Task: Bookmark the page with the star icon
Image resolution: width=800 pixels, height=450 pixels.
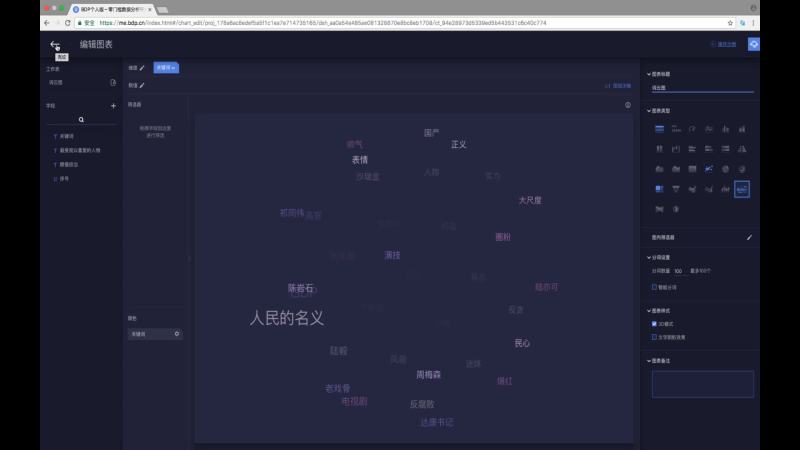Action: (x=730, y=23)
